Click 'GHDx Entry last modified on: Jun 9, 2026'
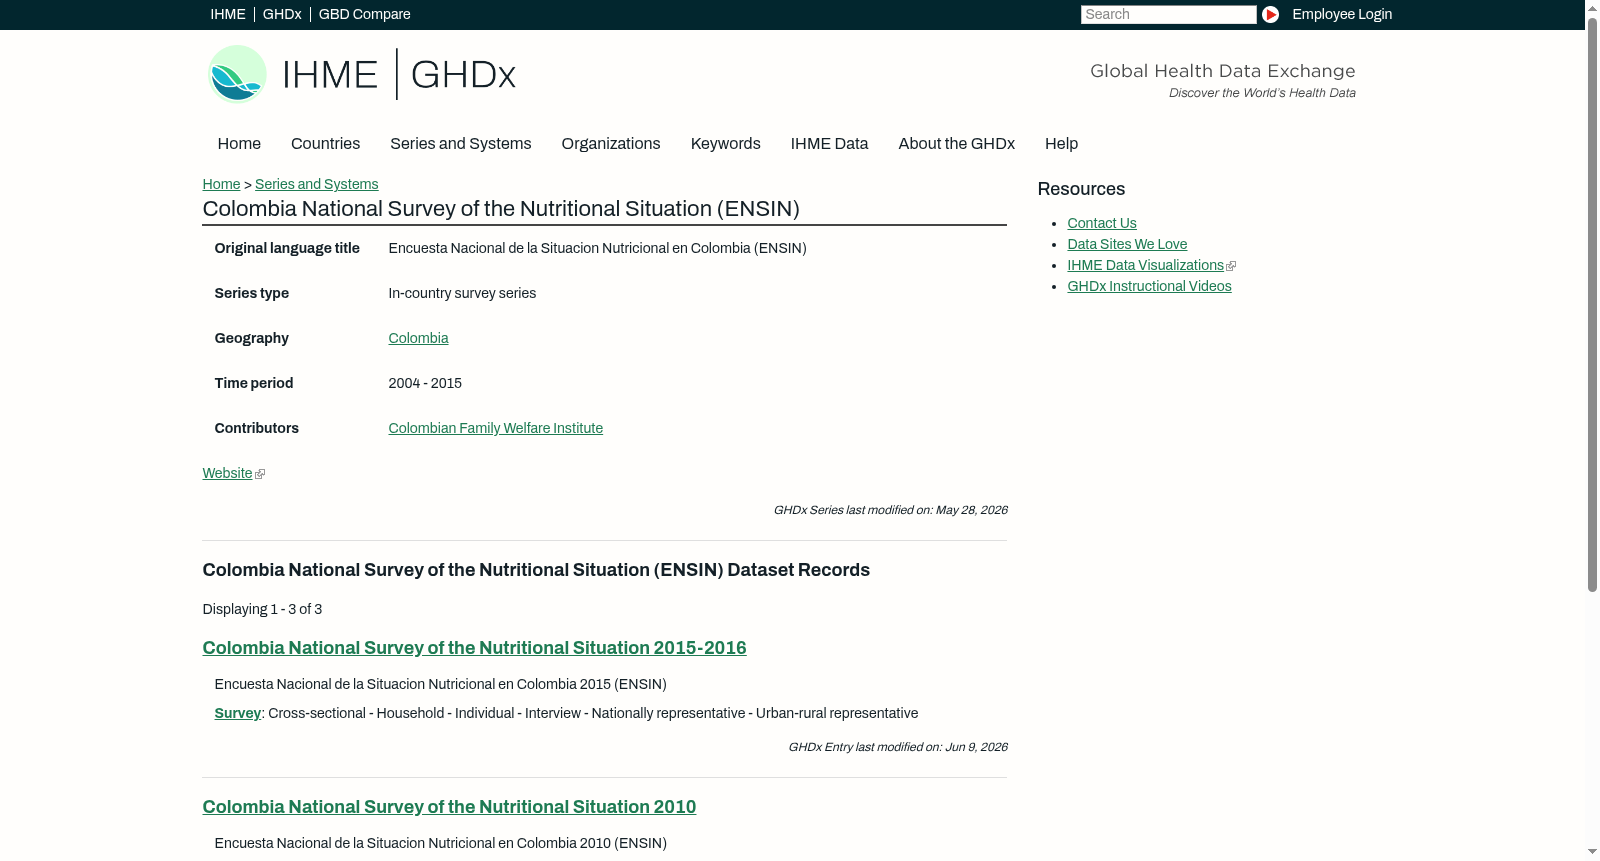The width and height of the screenshot is (1600, 861). click(898, 747)
